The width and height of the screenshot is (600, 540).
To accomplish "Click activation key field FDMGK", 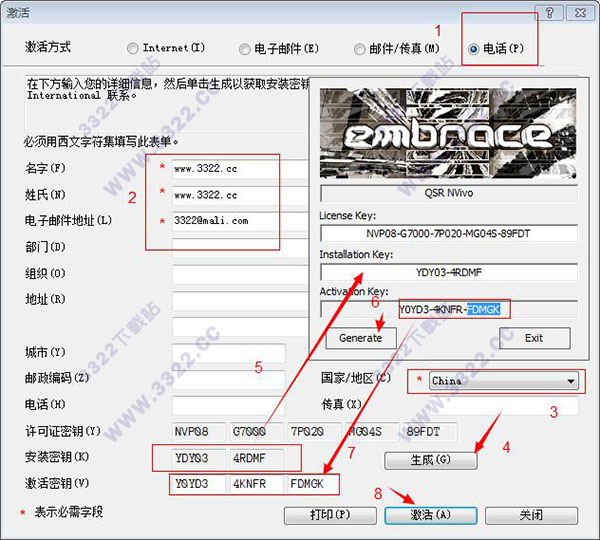I will tap(312, 484).
